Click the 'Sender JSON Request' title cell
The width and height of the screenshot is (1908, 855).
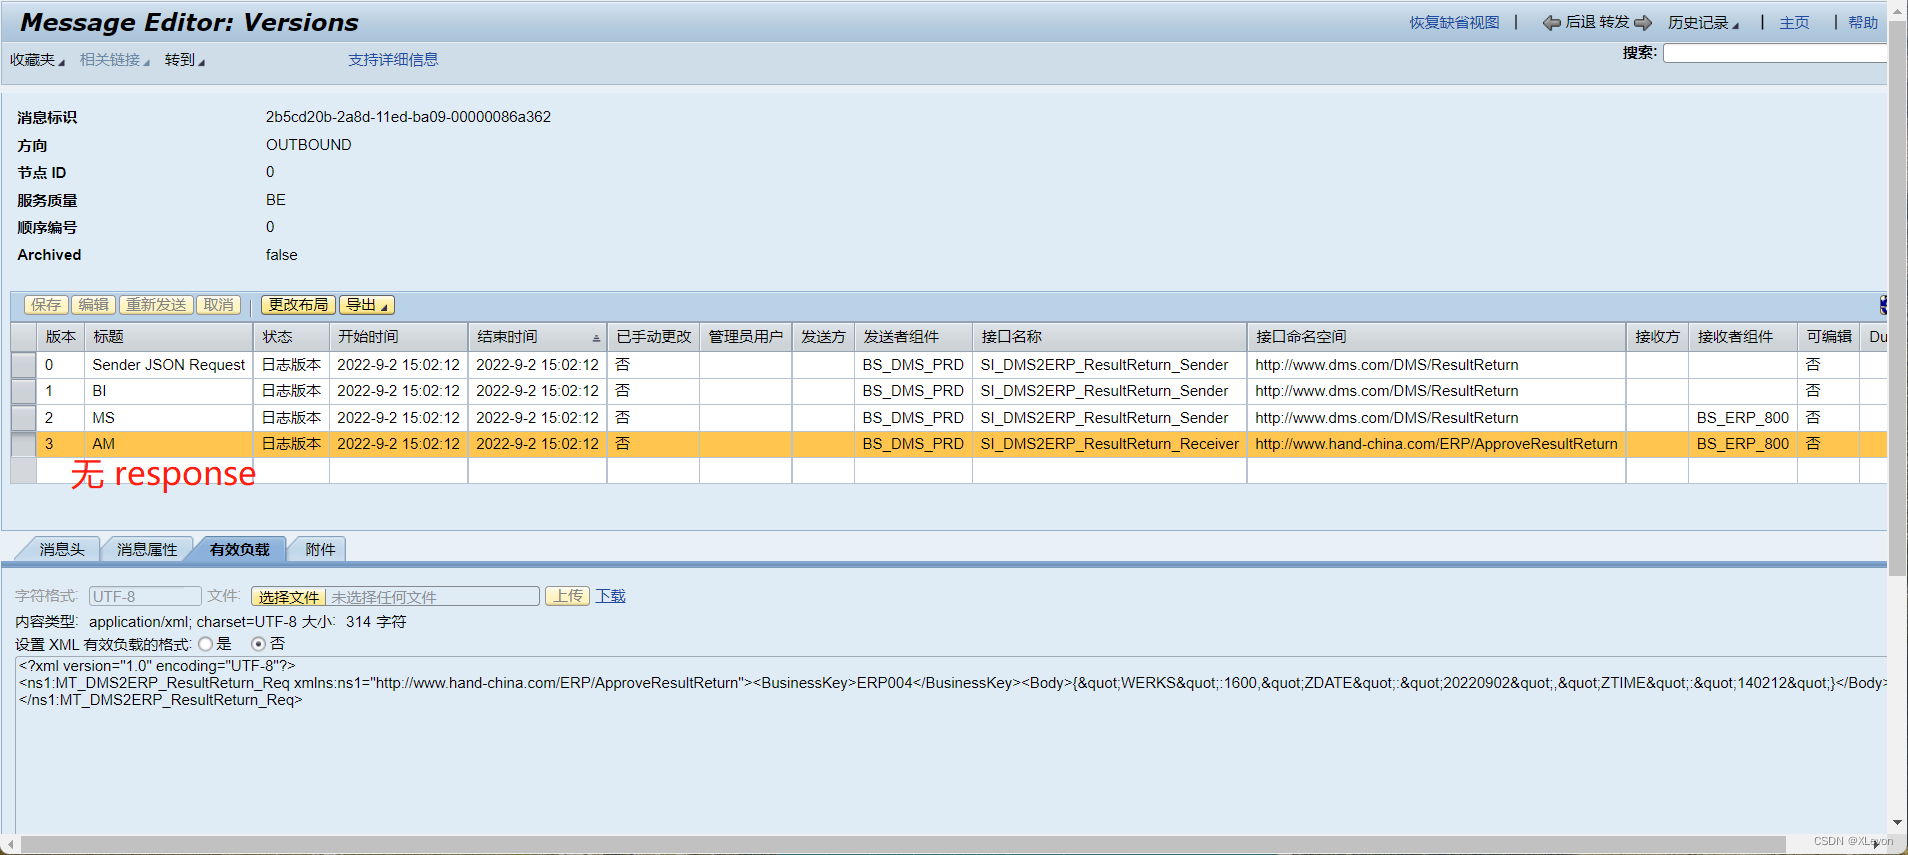coord(169,365)
